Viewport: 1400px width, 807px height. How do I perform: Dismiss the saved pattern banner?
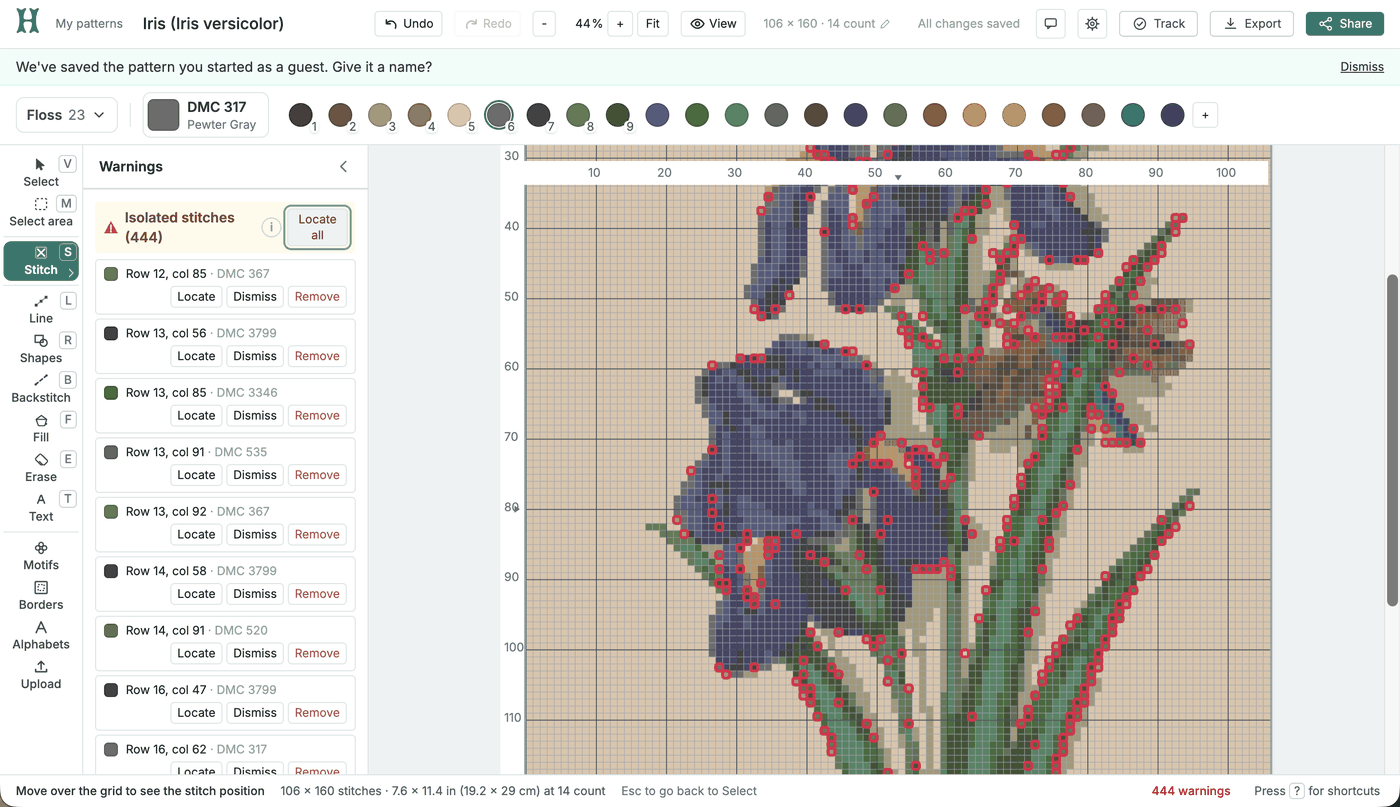1362,67
